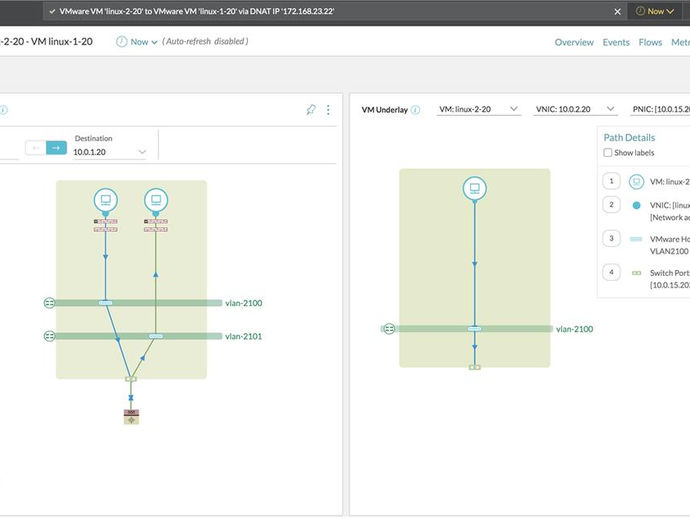Click the firewall rule tags under right VM
The image size is (690, 518).
156,225
